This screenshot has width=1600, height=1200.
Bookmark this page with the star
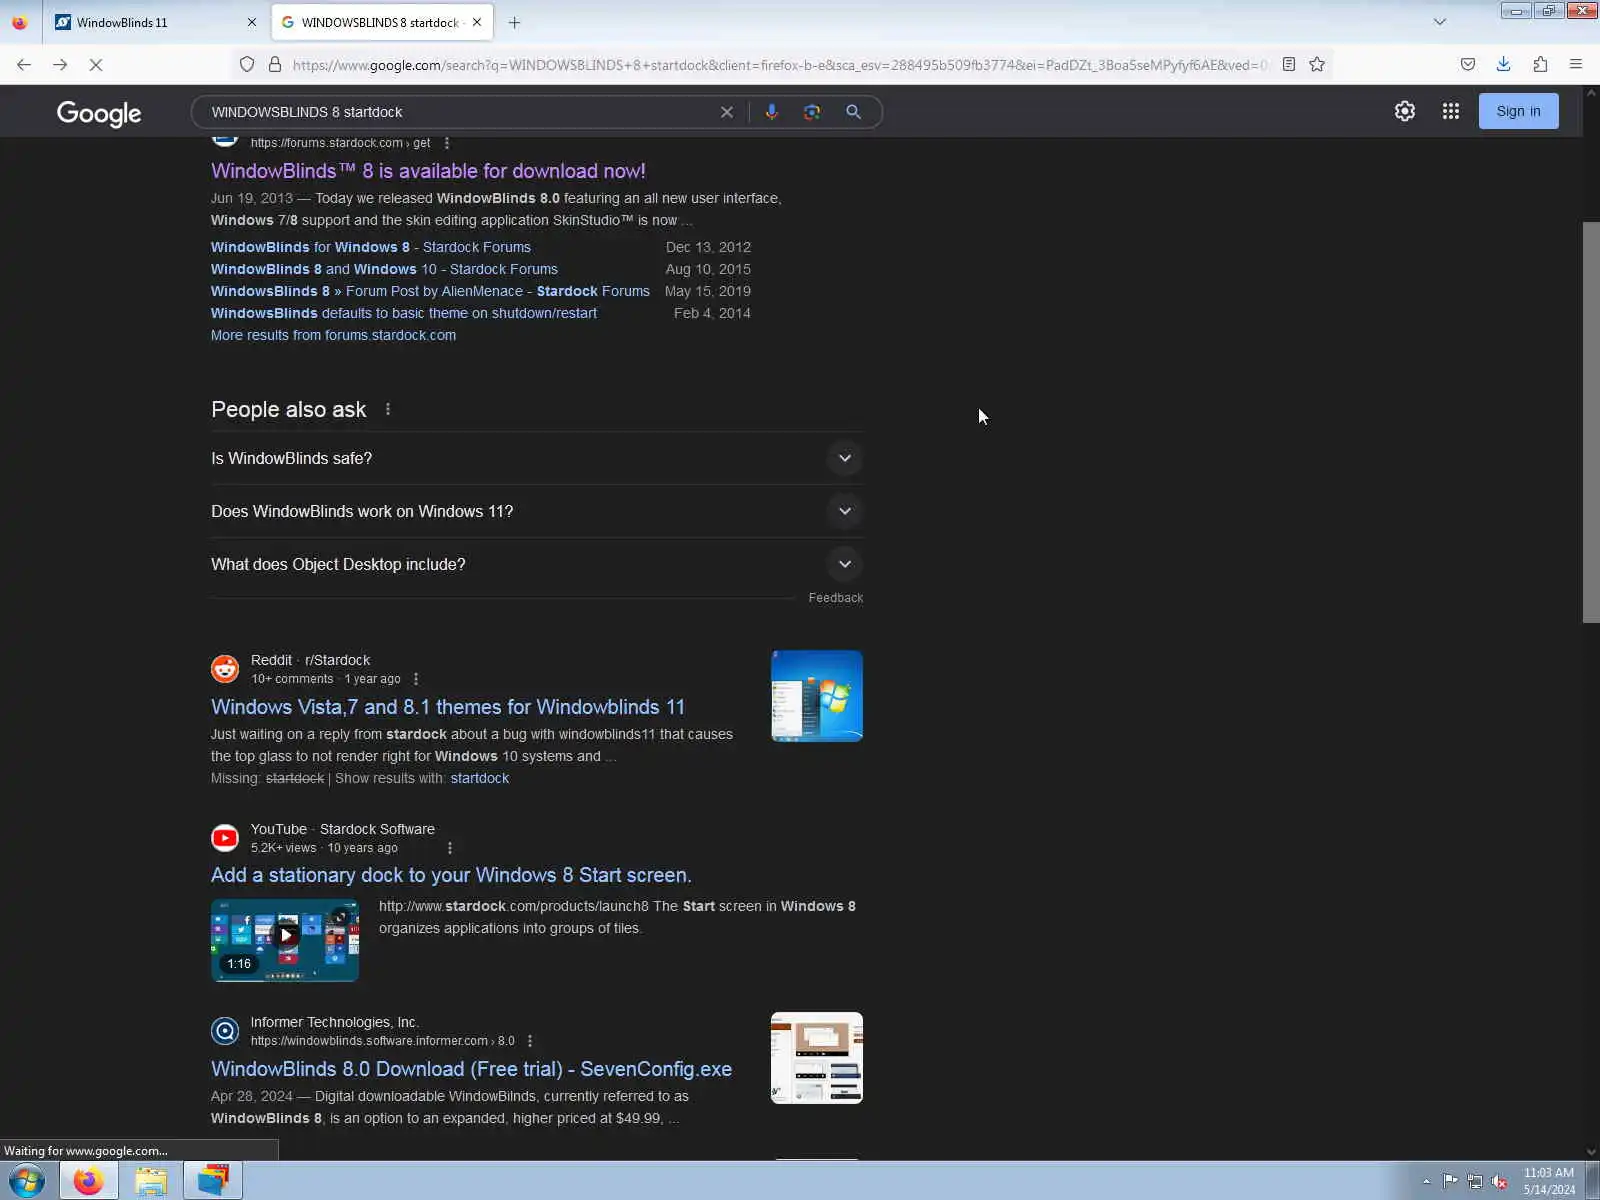pos(1317,64)
